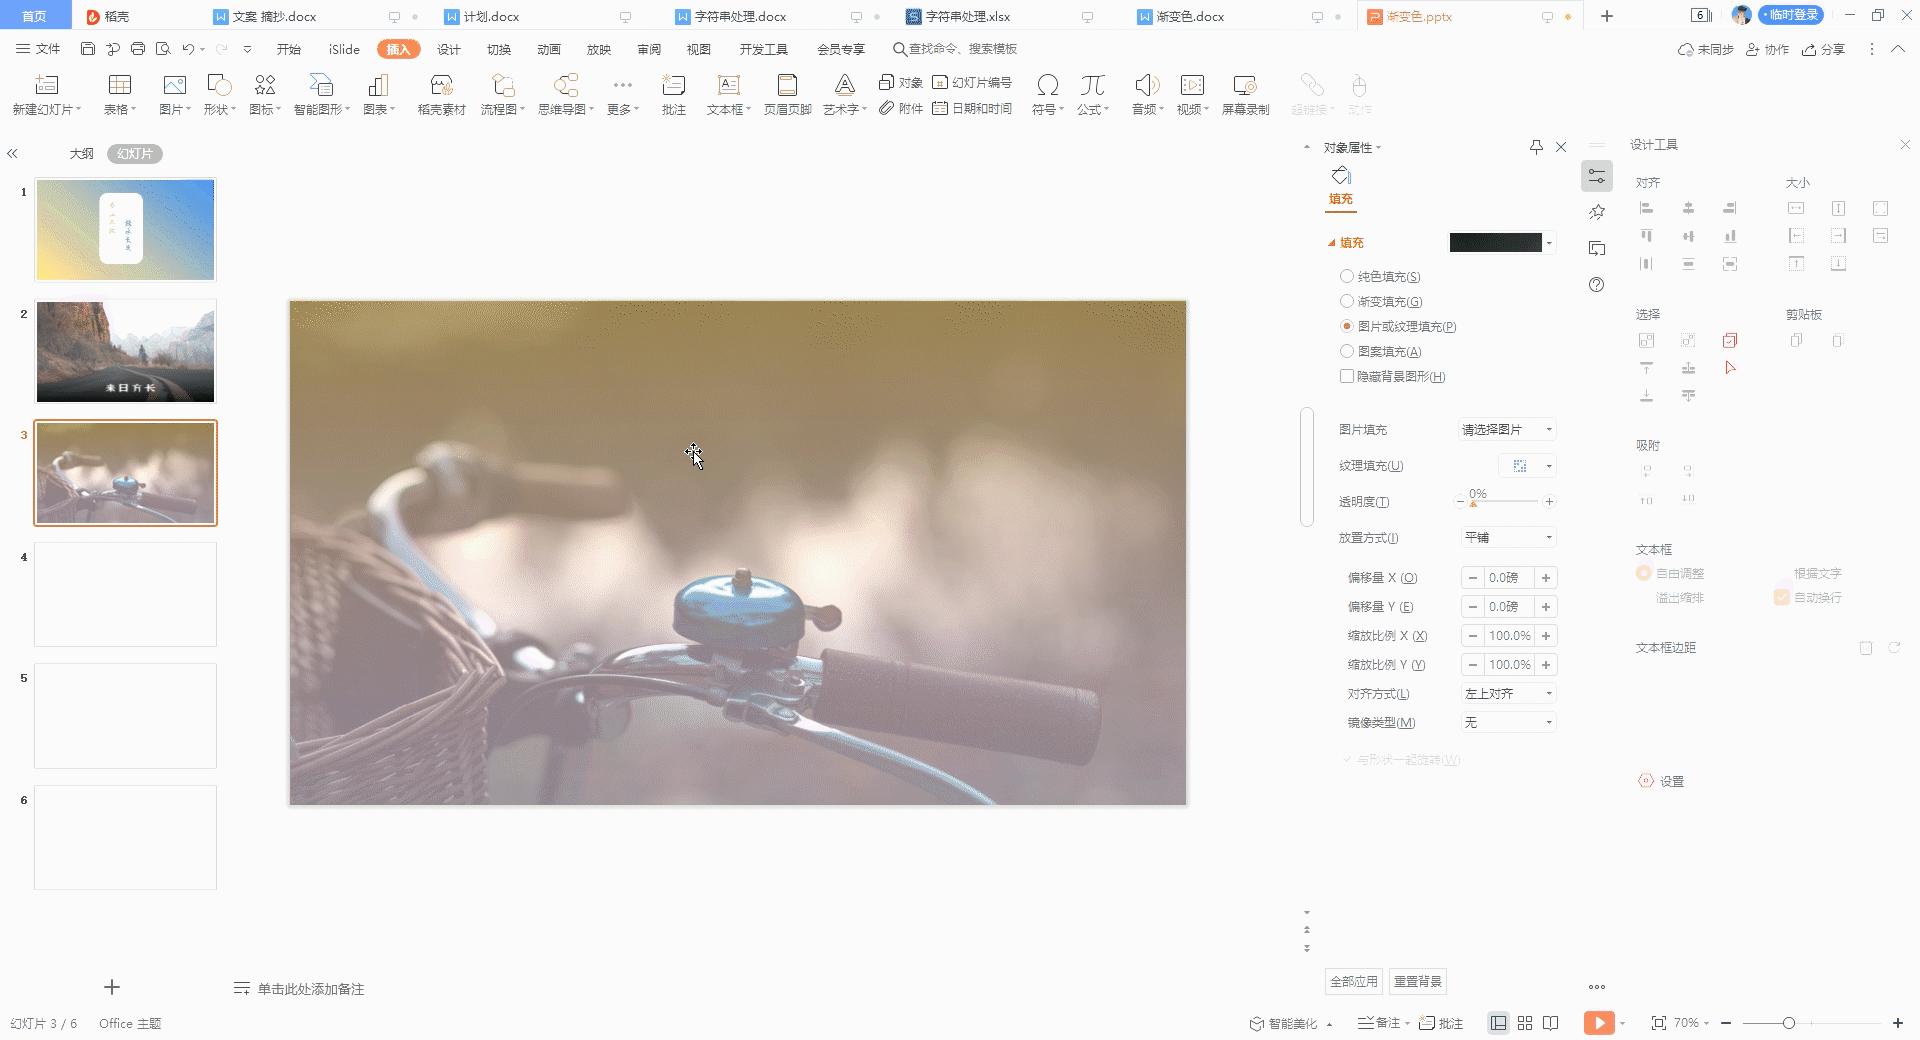Check the 隐藏背景图形 checkbox

[x=1347, y=376]
